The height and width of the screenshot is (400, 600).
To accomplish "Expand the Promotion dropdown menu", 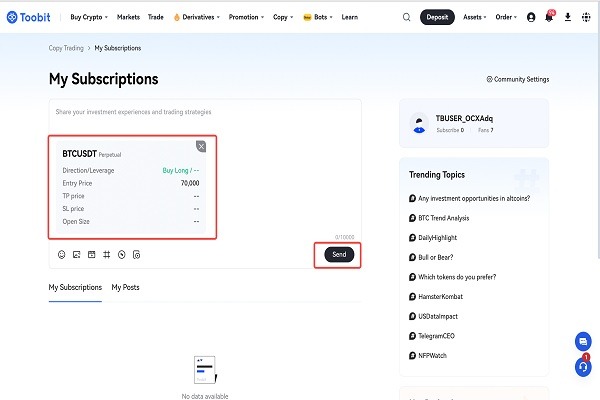I will [246, 17].
